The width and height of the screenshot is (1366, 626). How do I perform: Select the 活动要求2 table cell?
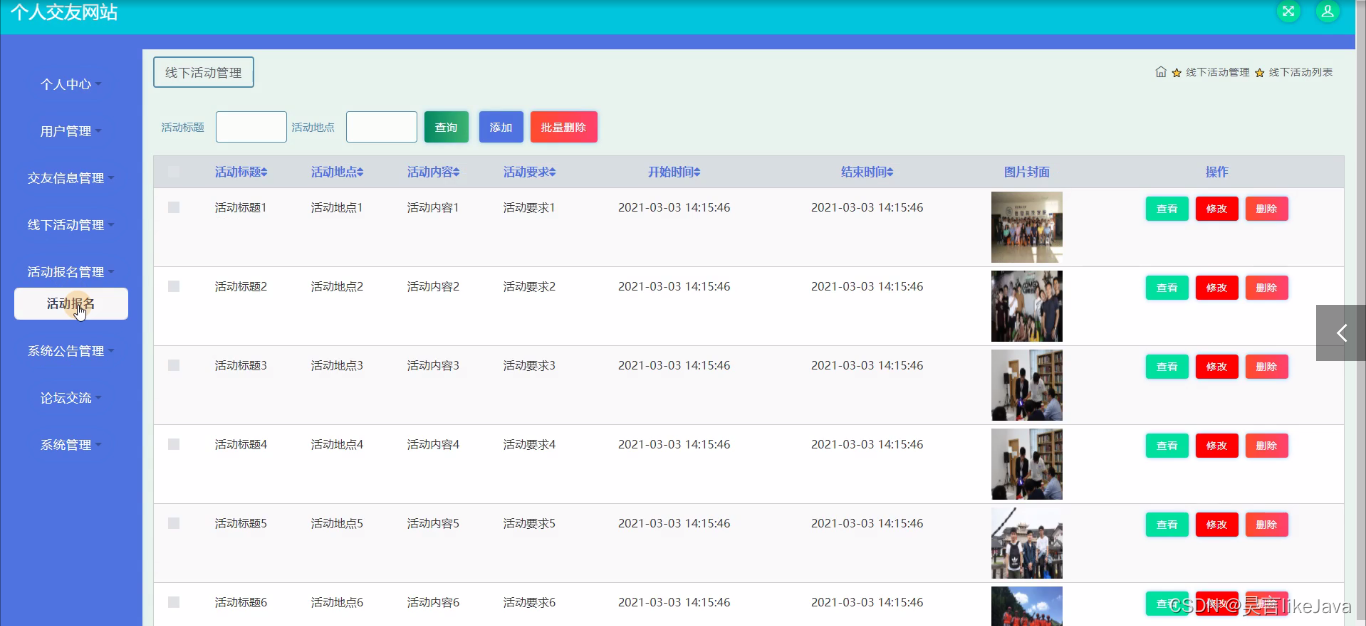coord(529,286)
